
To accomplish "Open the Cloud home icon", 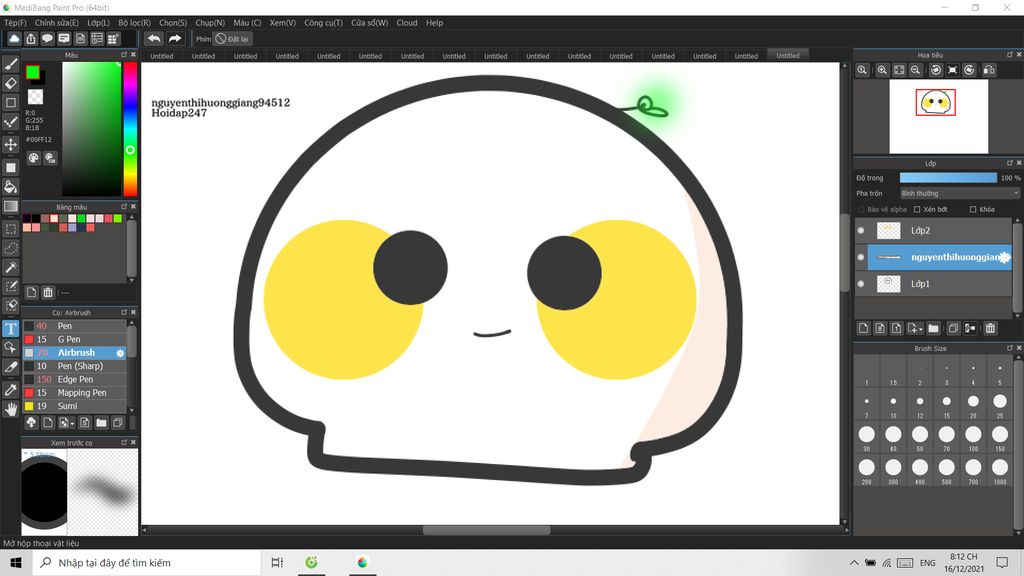I will point(14,39).
